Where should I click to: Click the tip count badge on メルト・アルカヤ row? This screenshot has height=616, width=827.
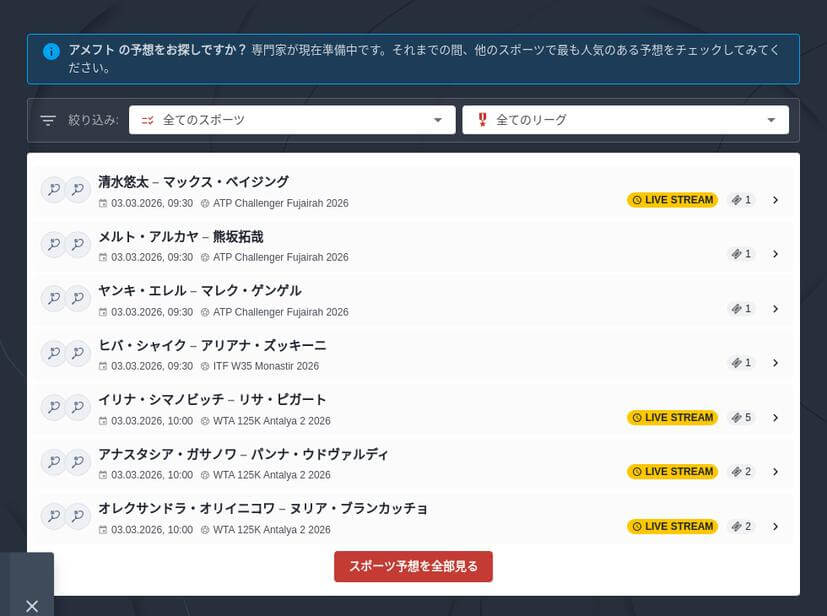click(741, 254)
